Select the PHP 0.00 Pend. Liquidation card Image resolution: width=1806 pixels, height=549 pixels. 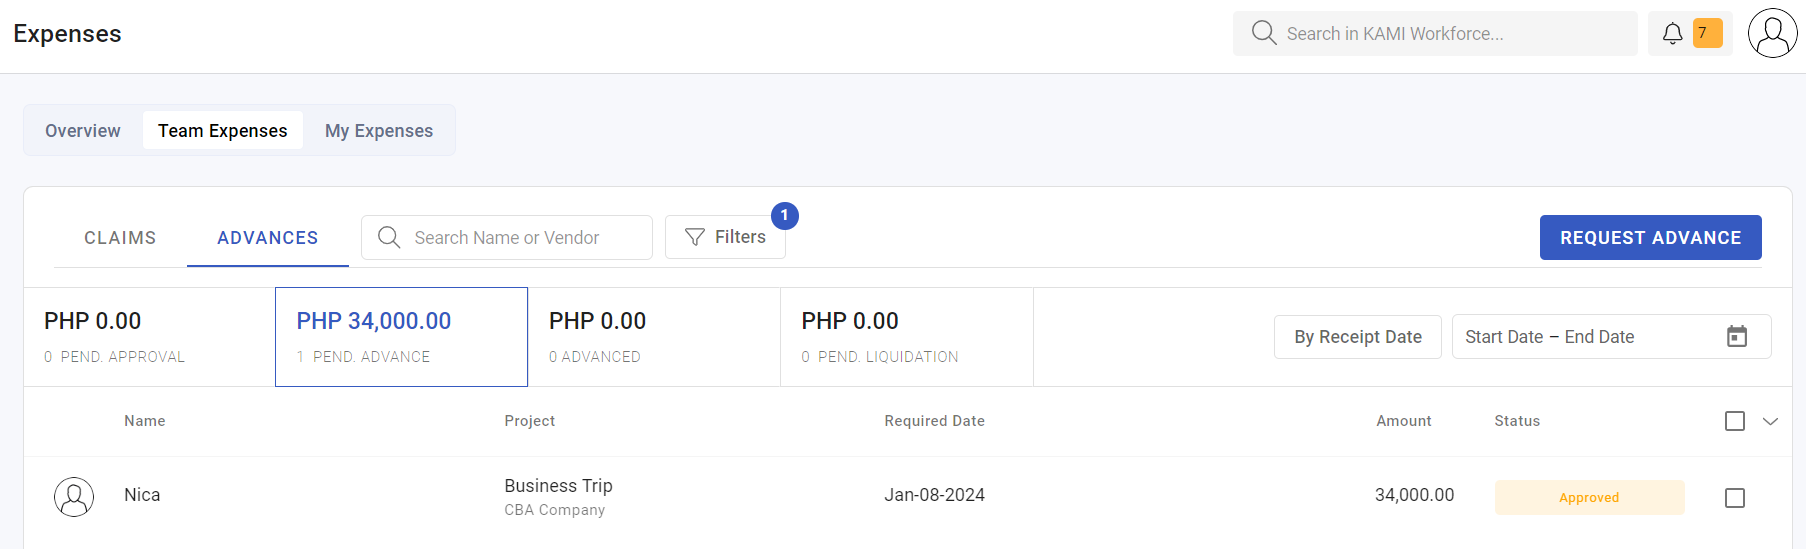coord(906,337)
